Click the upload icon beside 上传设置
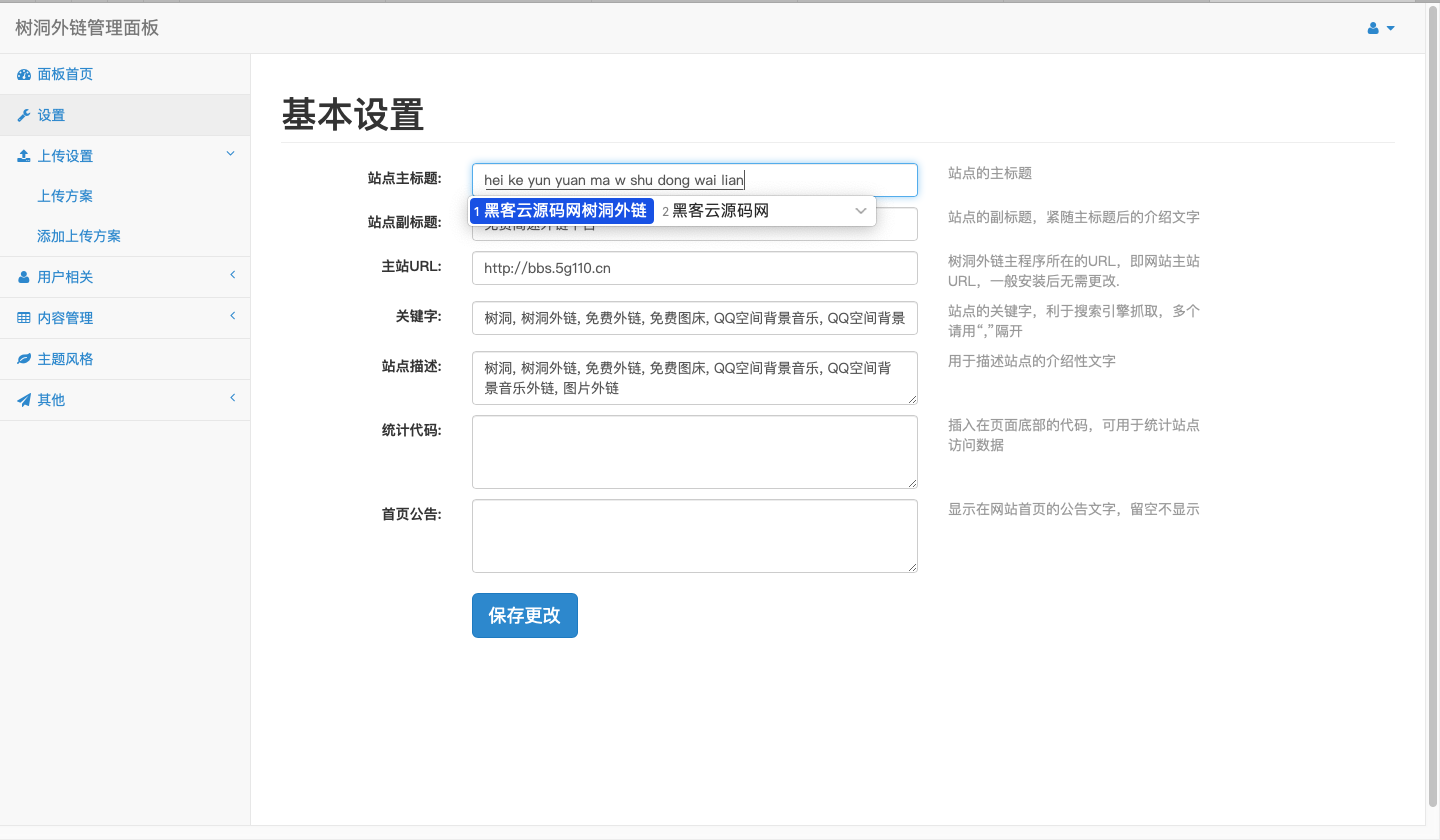The image size is (1440, 840). click(24, 156)
